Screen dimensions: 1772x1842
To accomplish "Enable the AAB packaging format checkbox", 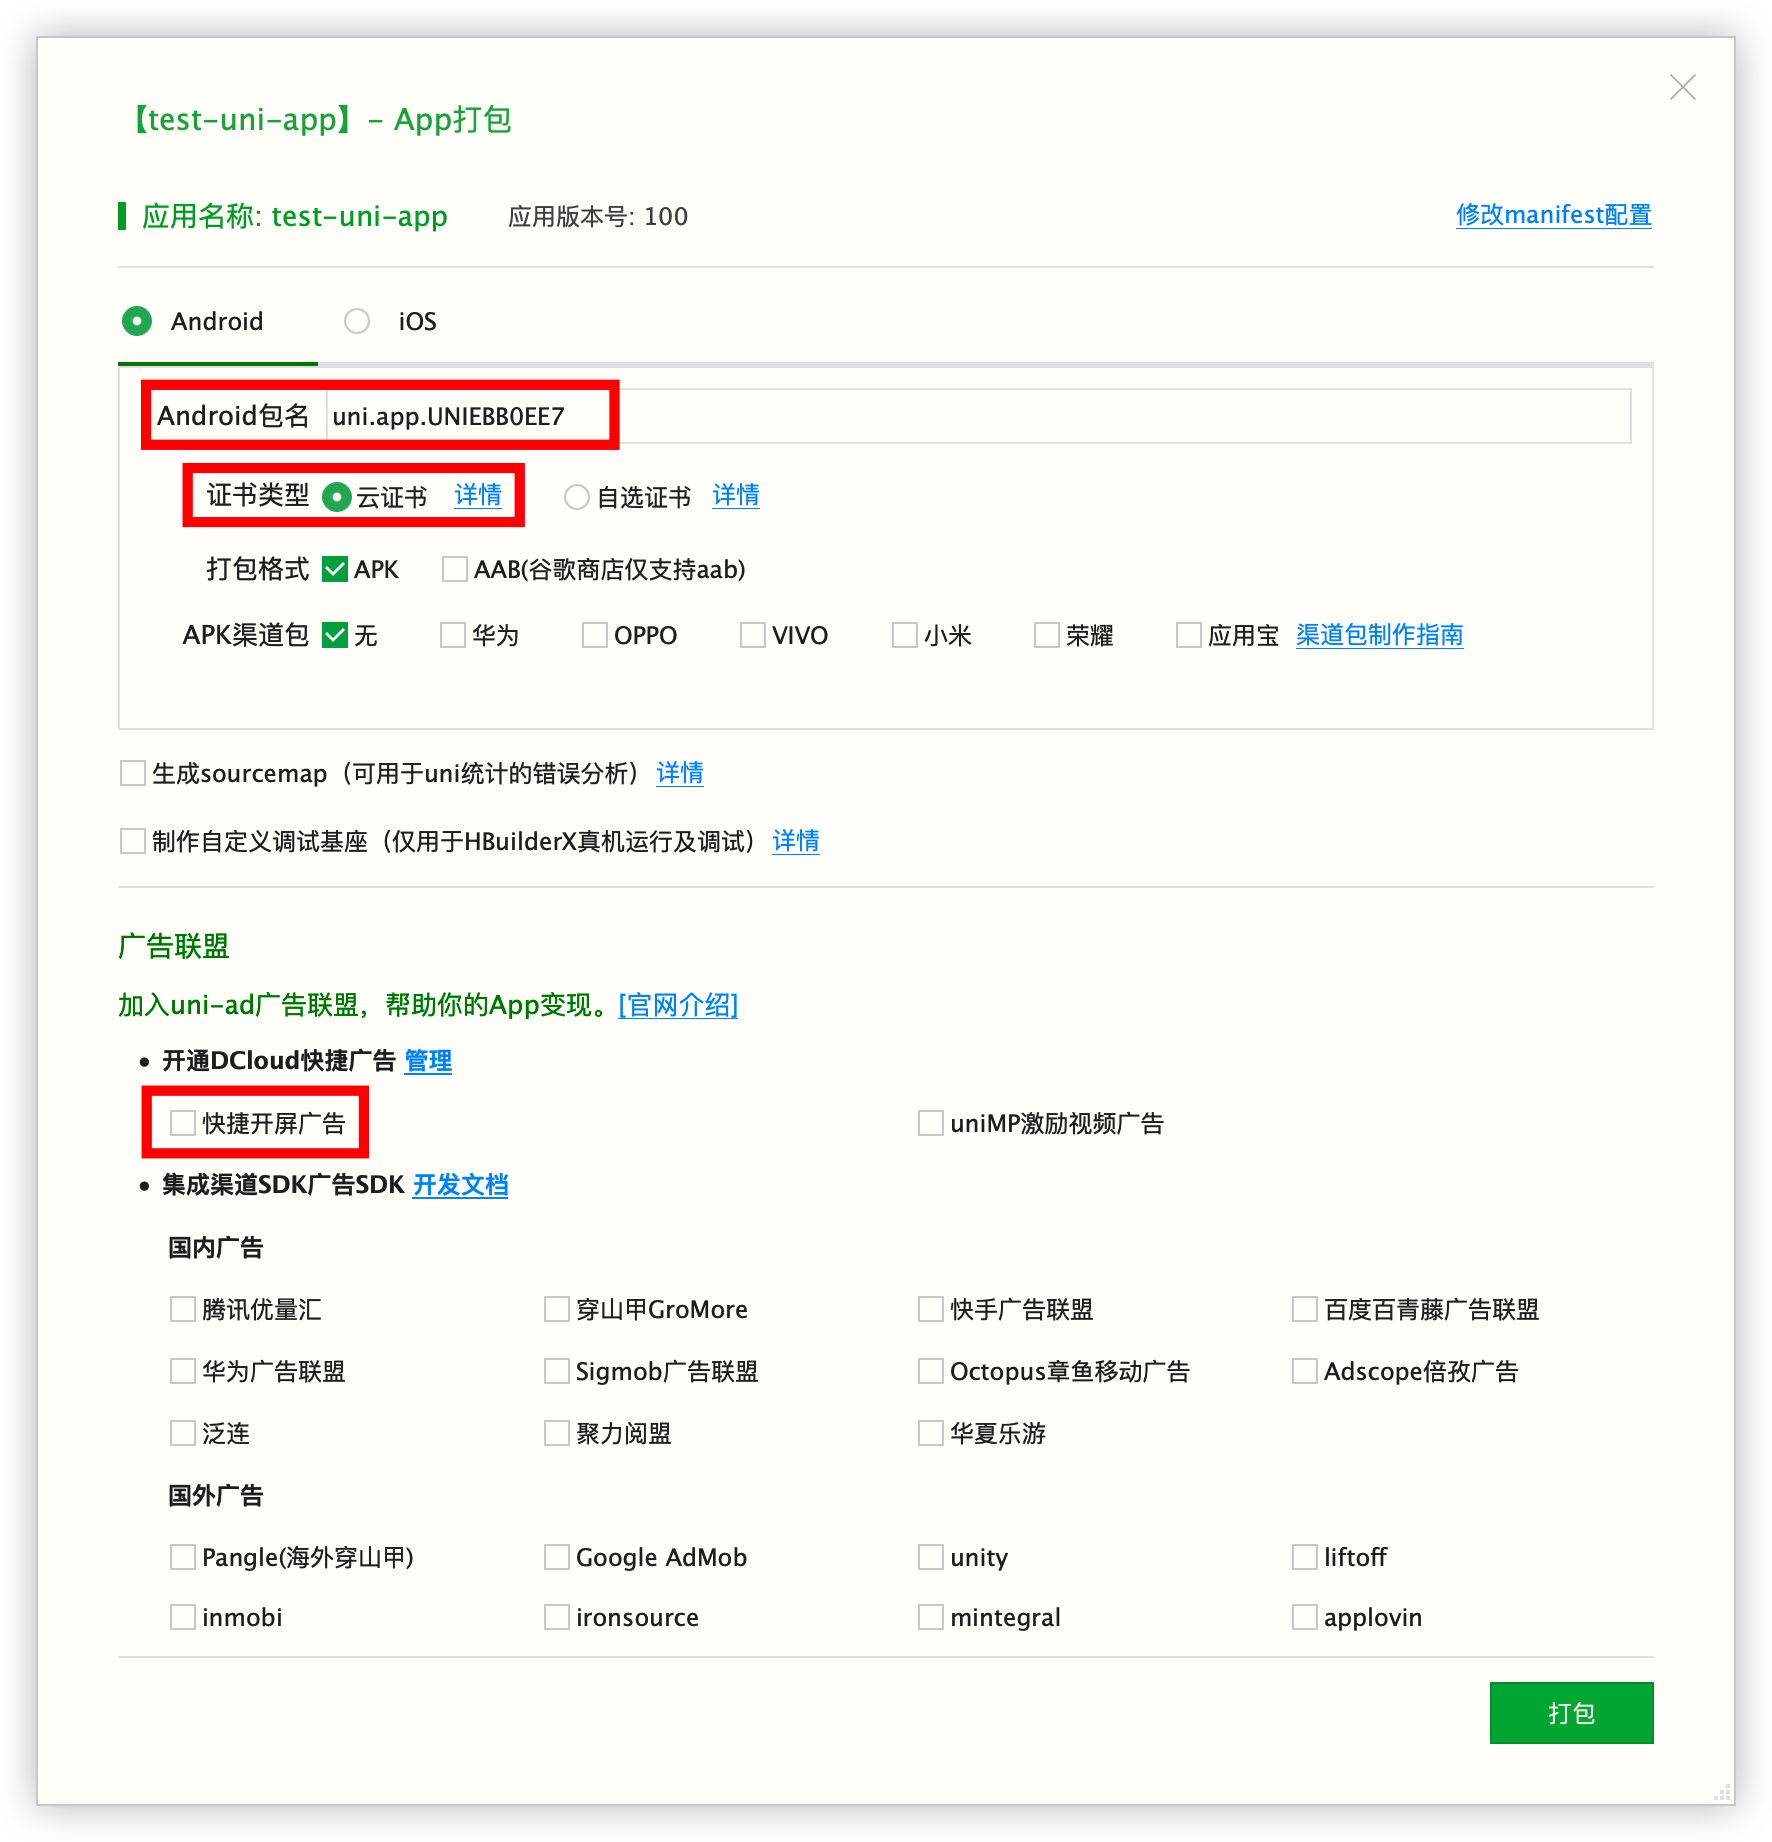I will pyautogui.click(x=455, y=569).
